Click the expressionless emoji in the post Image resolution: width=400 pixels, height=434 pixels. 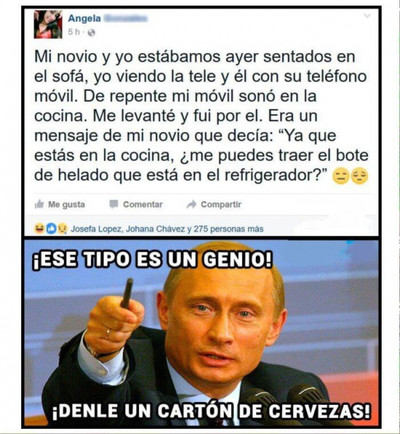point(341,176)
